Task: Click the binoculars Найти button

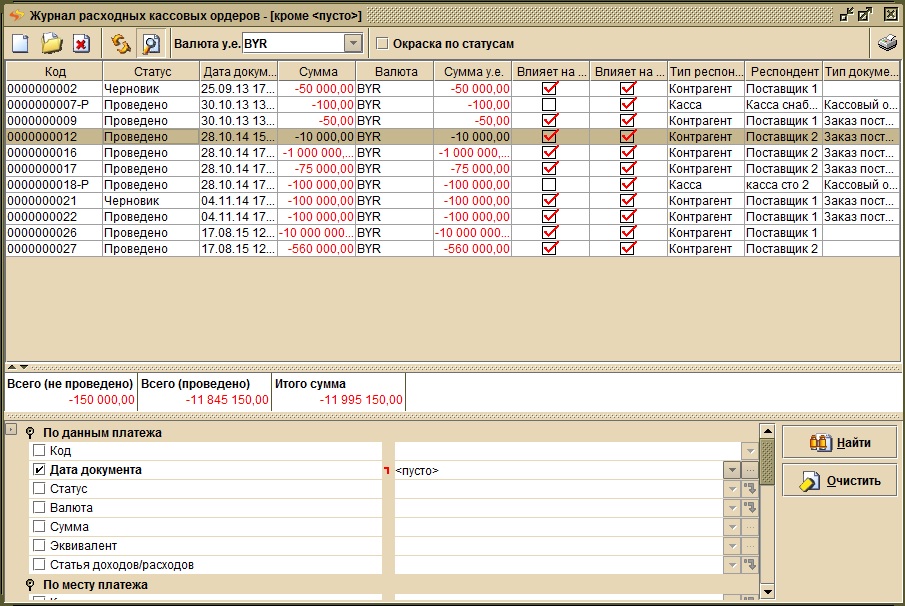Action: tap(839, 443)
